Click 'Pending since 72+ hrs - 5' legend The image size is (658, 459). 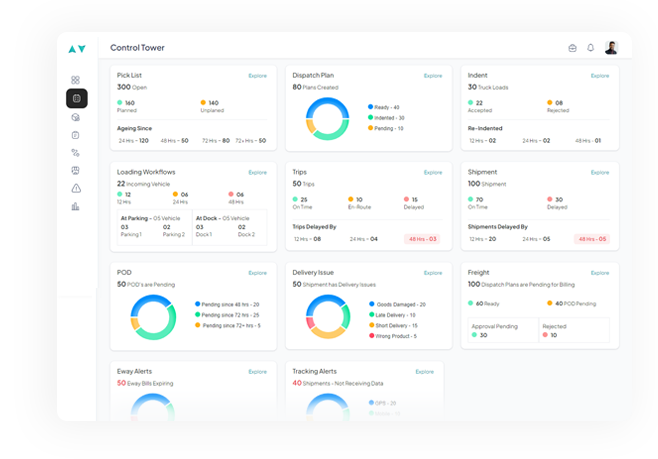[228, 326]
